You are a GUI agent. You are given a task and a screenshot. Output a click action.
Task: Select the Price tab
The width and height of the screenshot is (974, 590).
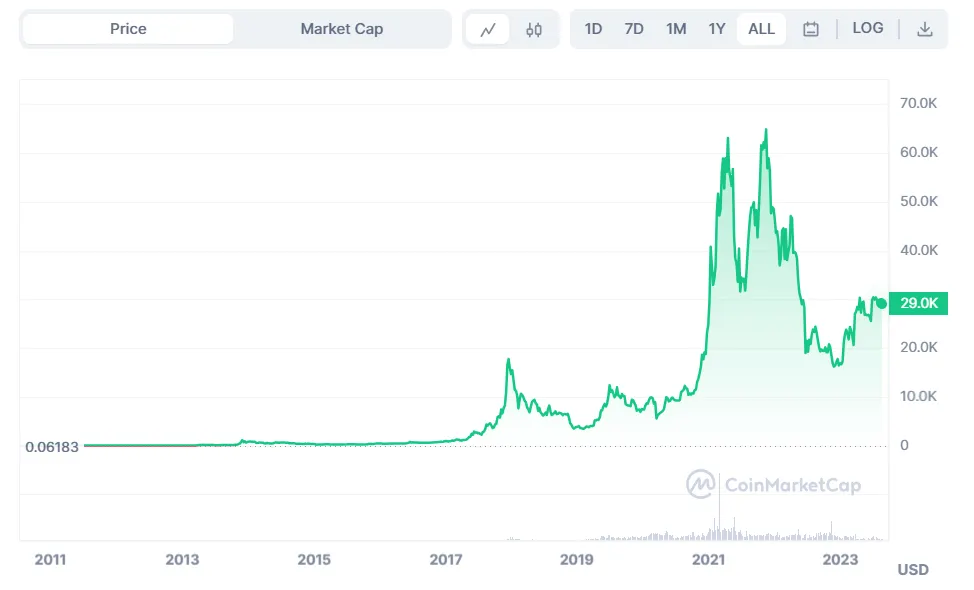[128, 29]
